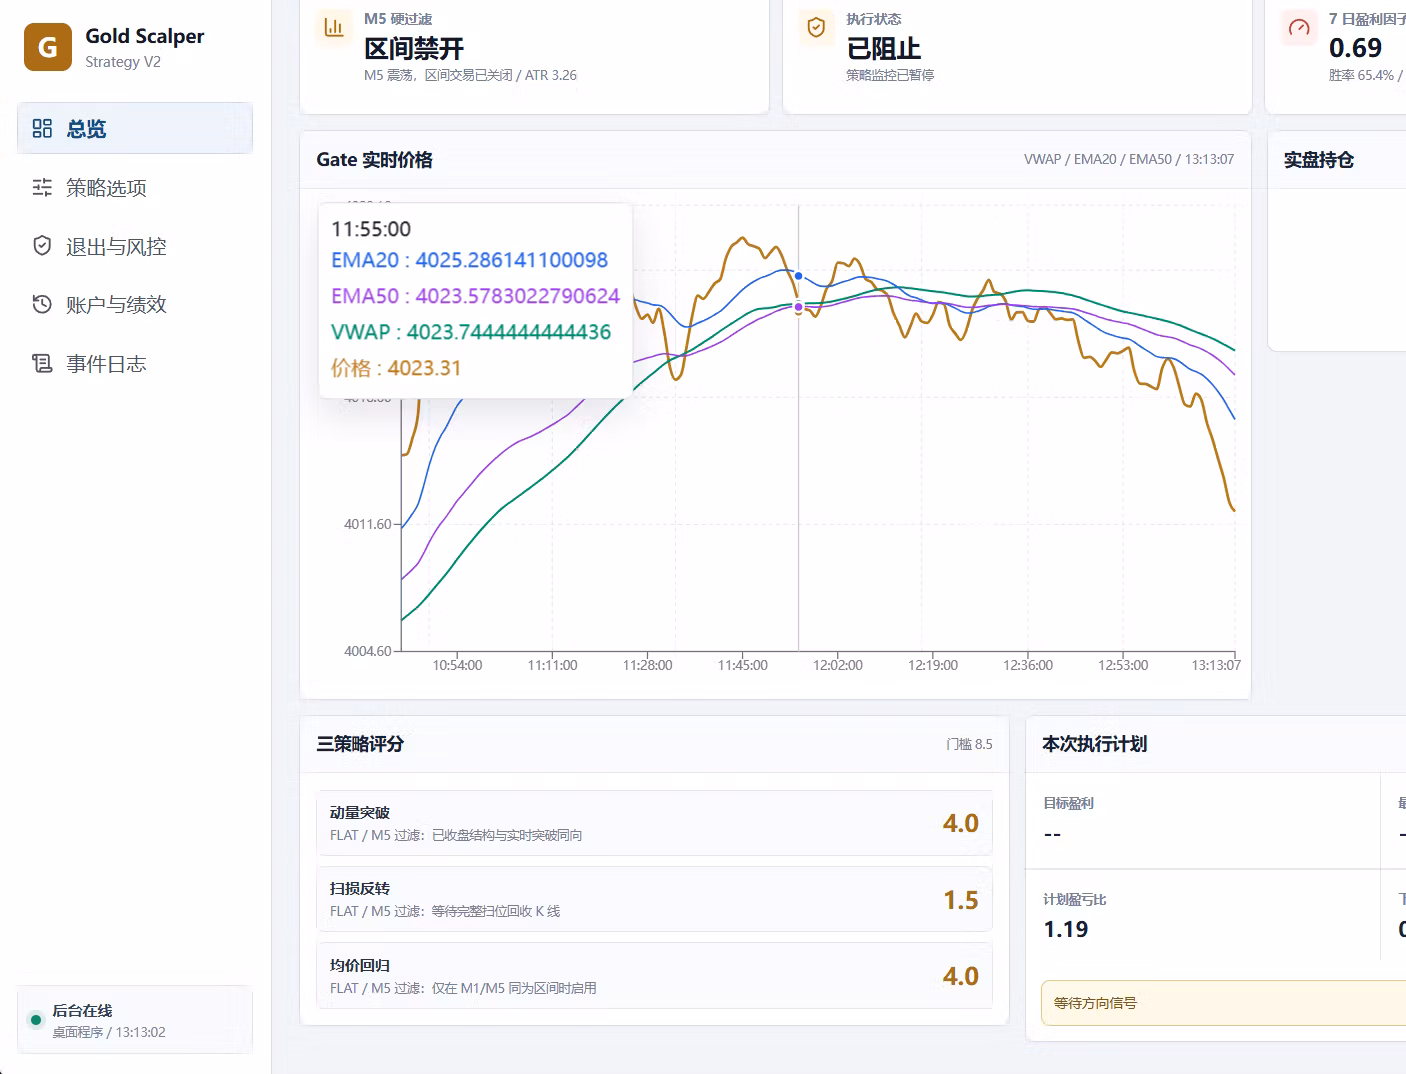Click the 后台在线 status label
The height and width of the screenshot is (1074, 1406).
[82, 1011]
